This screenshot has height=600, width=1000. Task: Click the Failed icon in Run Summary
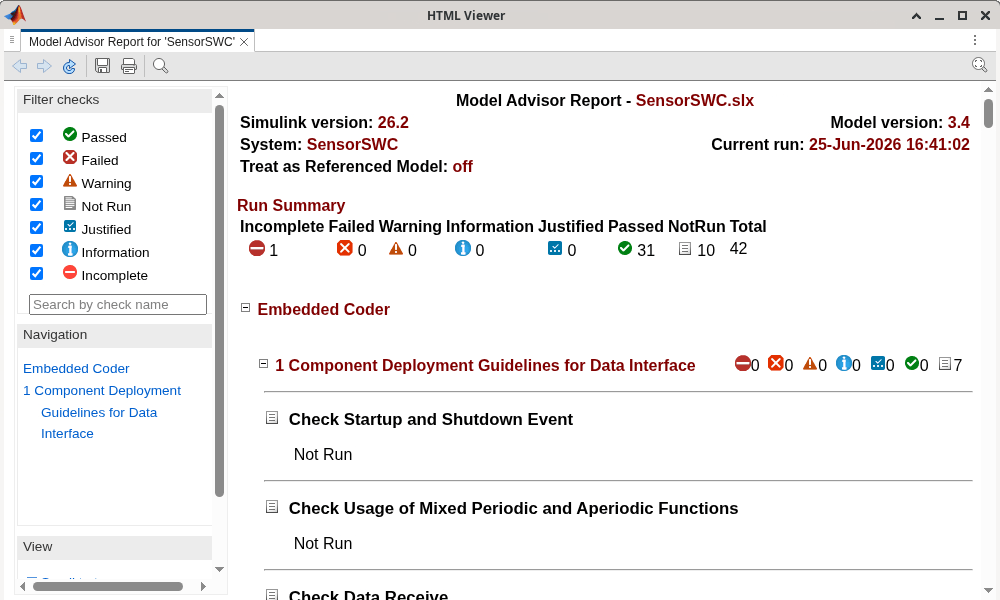344,248
